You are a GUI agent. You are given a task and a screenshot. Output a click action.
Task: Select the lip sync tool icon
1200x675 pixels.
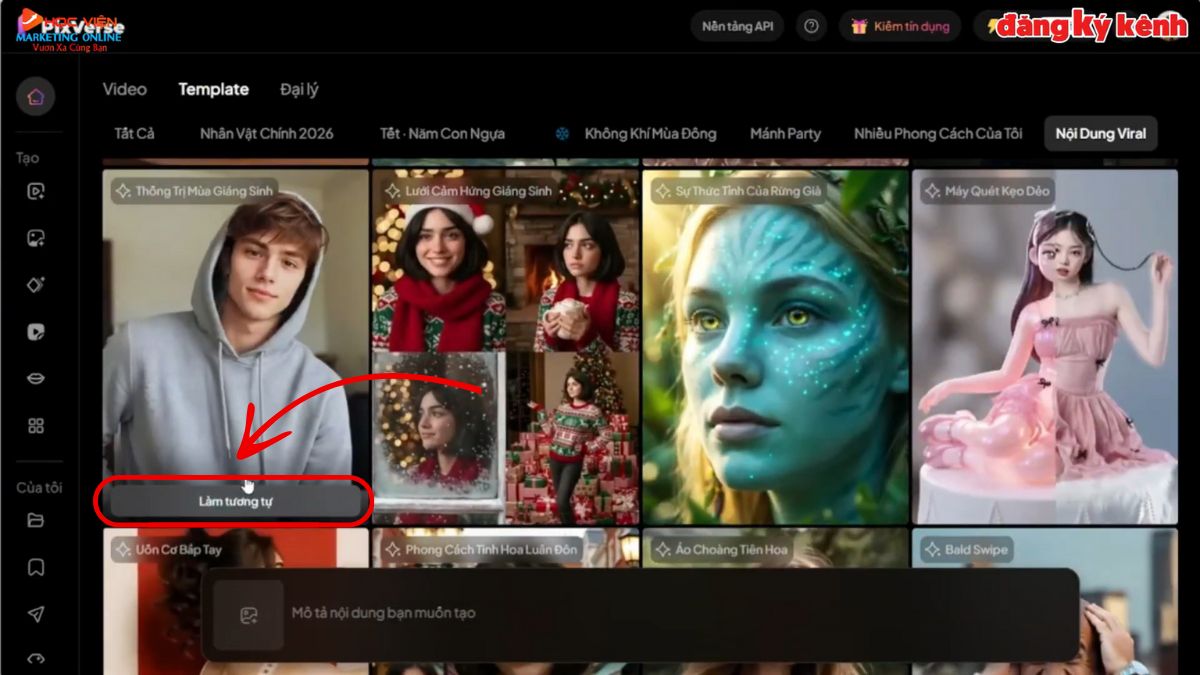tap(37, 378)
